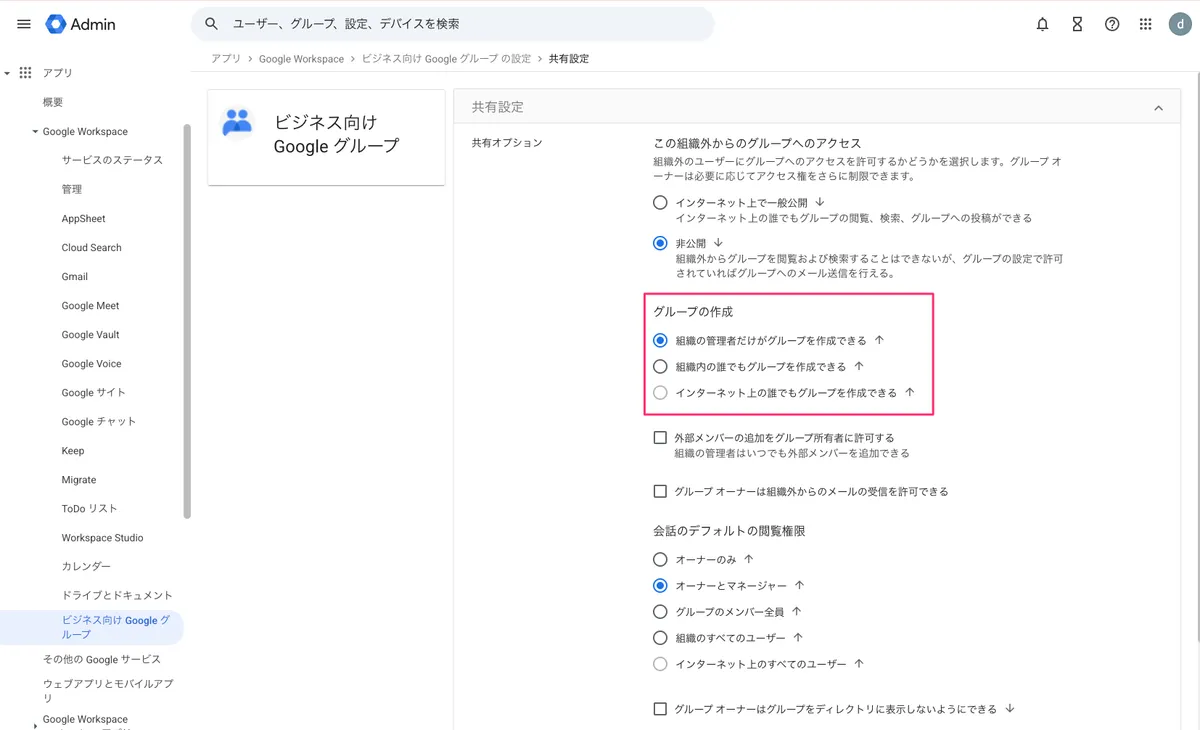Open 管理 in the sidebar
This screenshot has height=730, width=1200.
[x=72, y=189]
